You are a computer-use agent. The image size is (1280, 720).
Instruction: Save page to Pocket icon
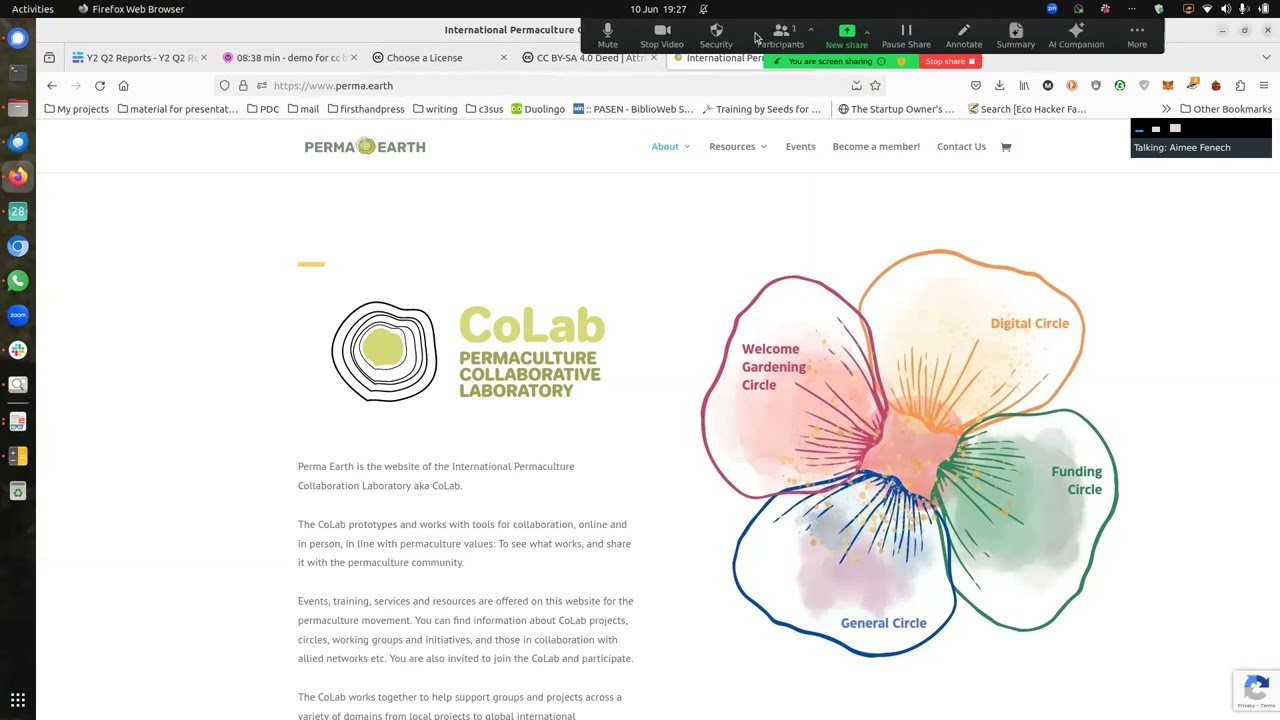976,86
